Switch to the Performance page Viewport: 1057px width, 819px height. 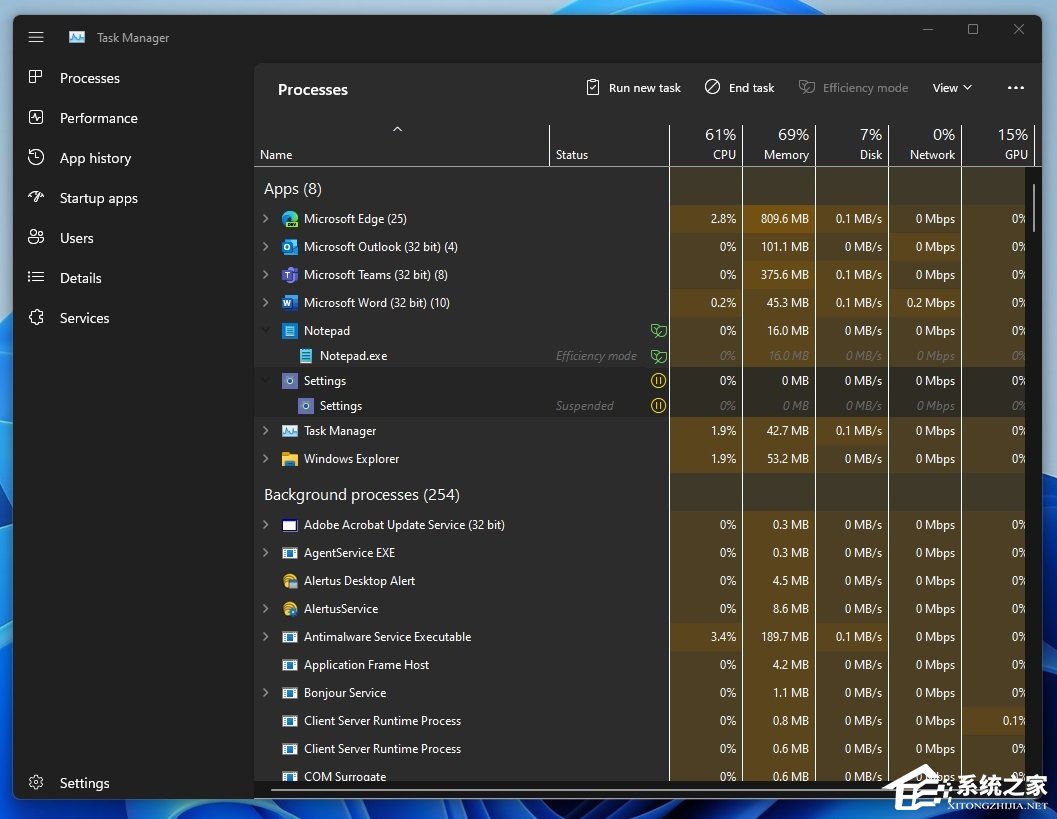pos(98,118)
